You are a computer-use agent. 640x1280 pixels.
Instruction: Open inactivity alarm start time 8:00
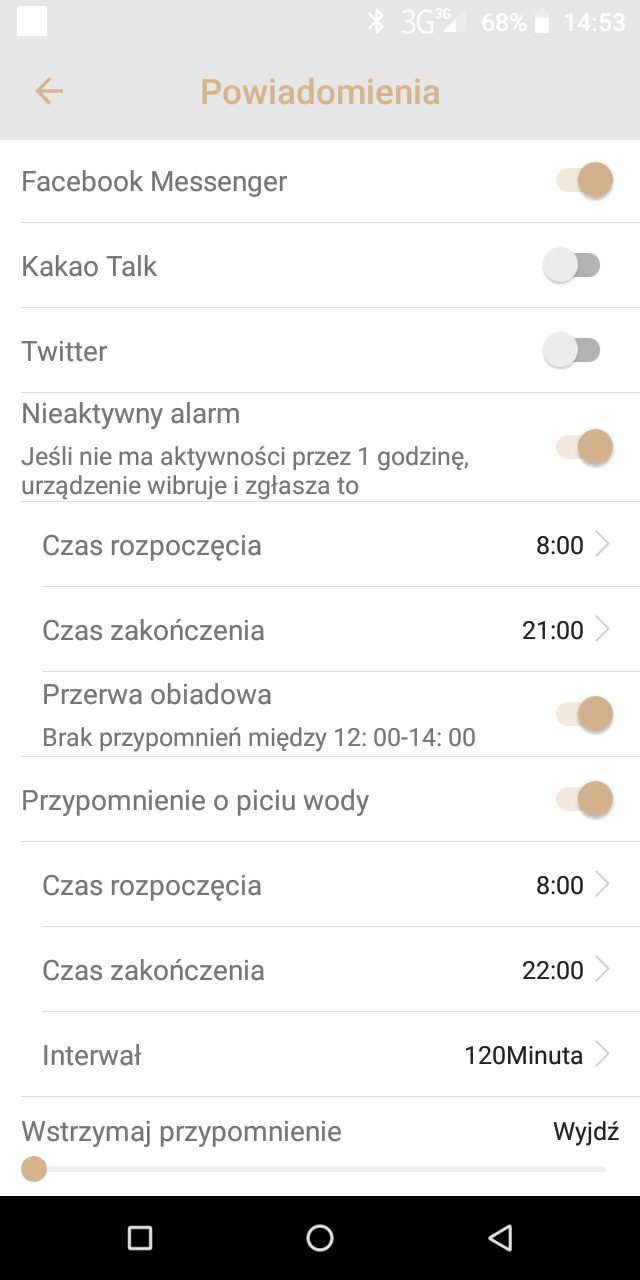(572, 545)
